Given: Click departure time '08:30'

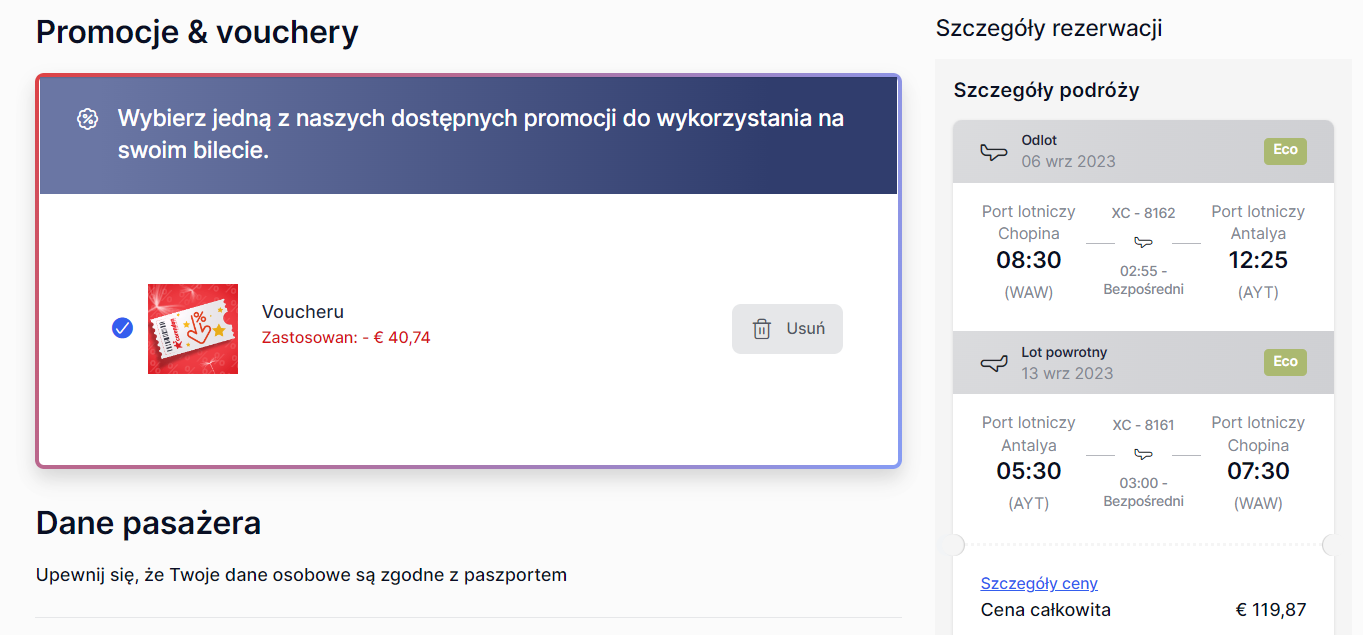Looking at the screenshot, I should [x=1029, y=261].
